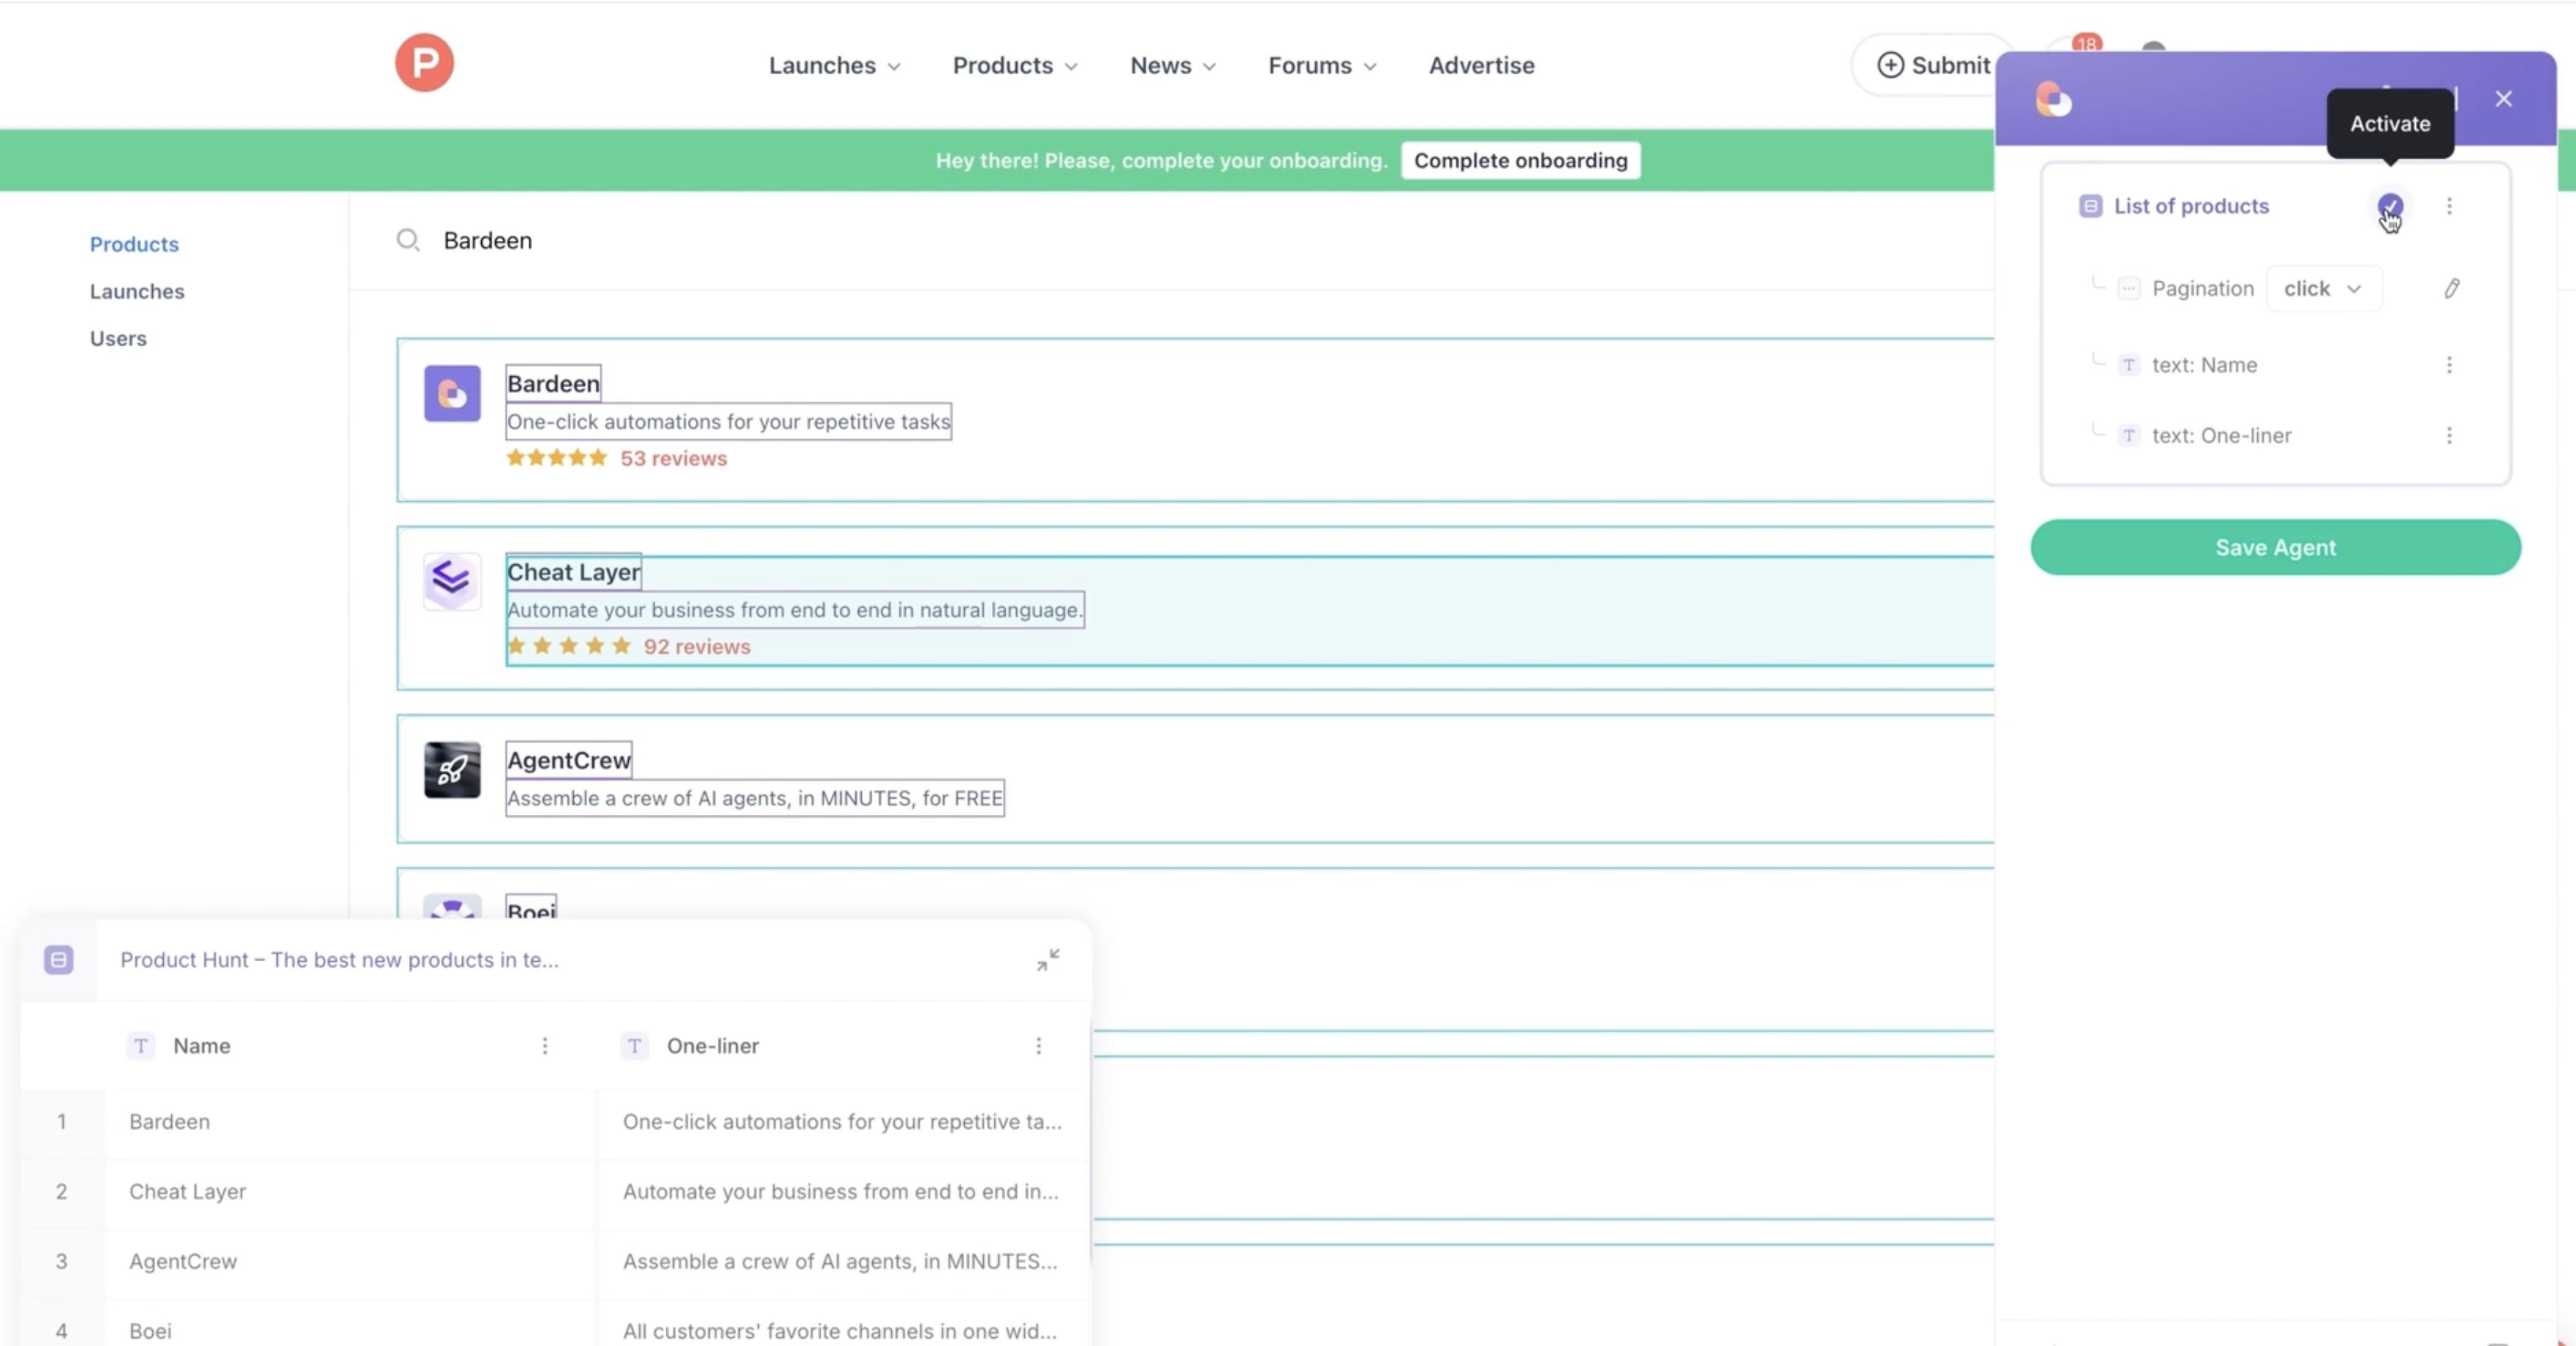Click Complete onboarding button

(1520, 161)
